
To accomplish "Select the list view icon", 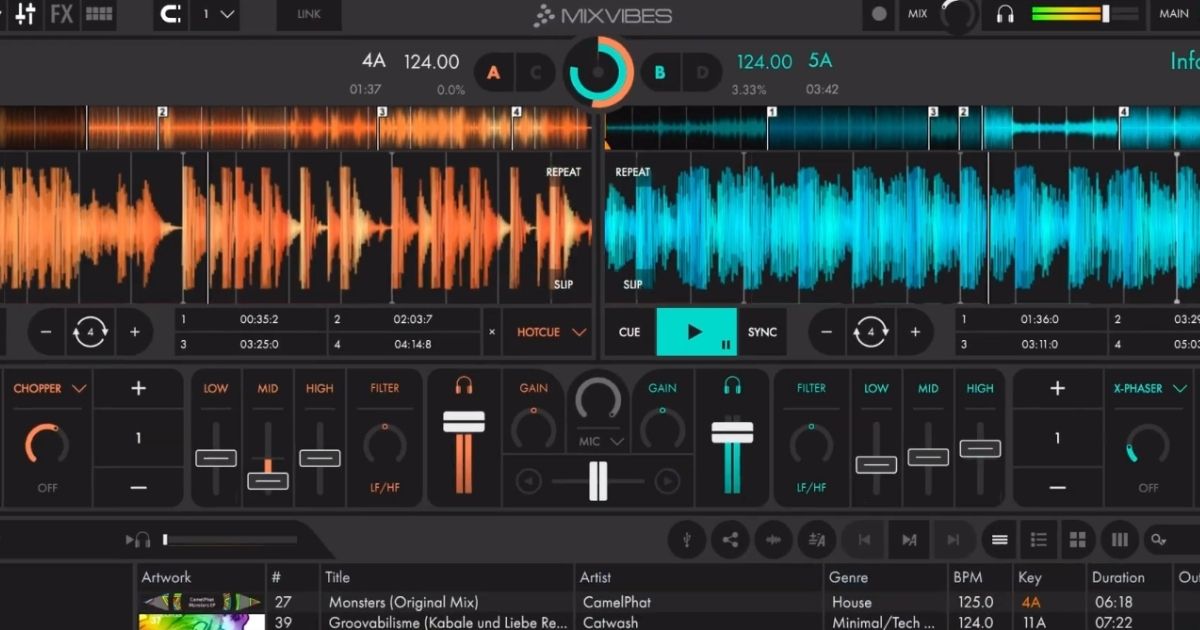I will tap(1038, 539).
